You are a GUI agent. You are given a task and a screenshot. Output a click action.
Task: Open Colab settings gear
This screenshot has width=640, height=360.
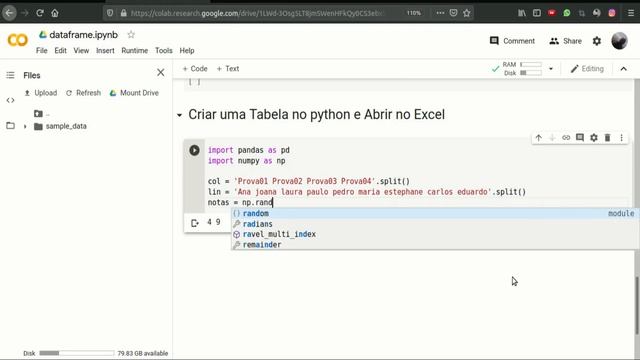pyautogui.click(x=597, y=41)
